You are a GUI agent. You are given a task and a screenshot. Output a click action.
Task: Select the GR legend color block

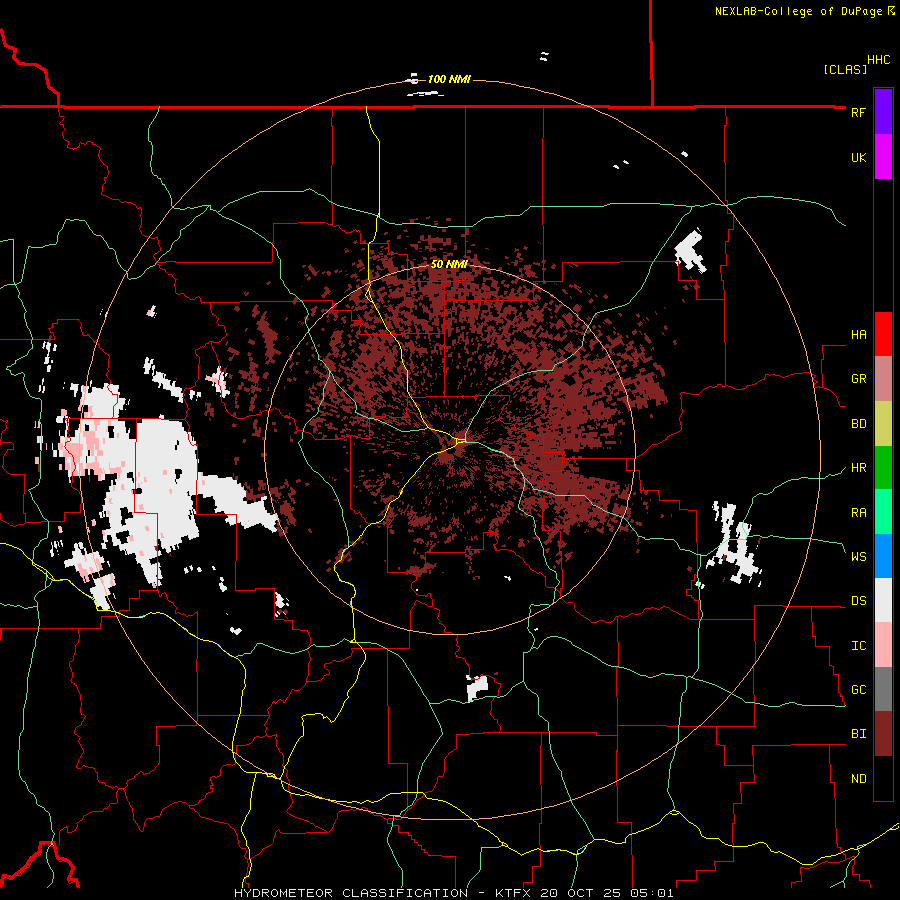click(883, 379)
